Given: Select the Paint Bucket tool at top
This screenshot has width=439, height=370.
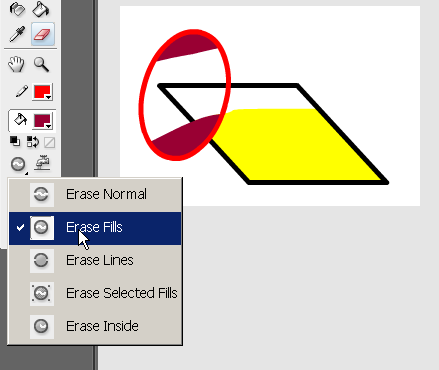Looking at the screenshot, I should tap(41, 9).
